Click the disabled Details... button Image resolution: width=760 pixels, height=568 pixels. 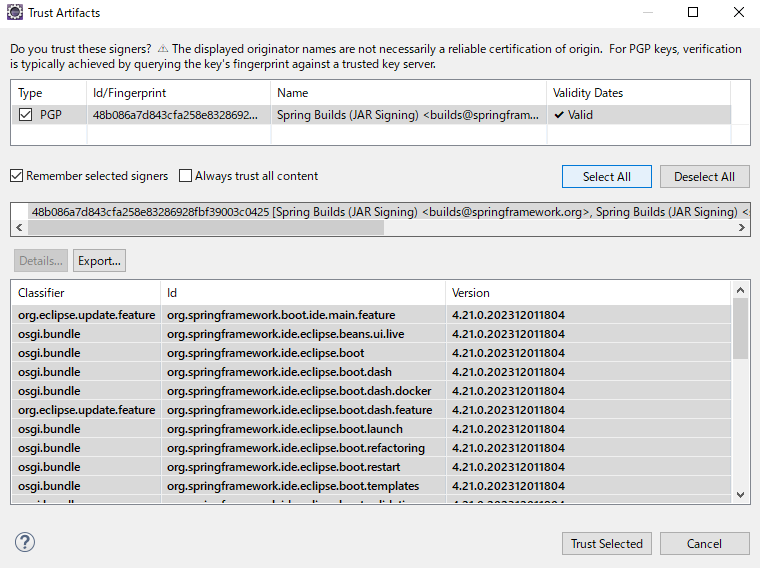tap(41, 261)
